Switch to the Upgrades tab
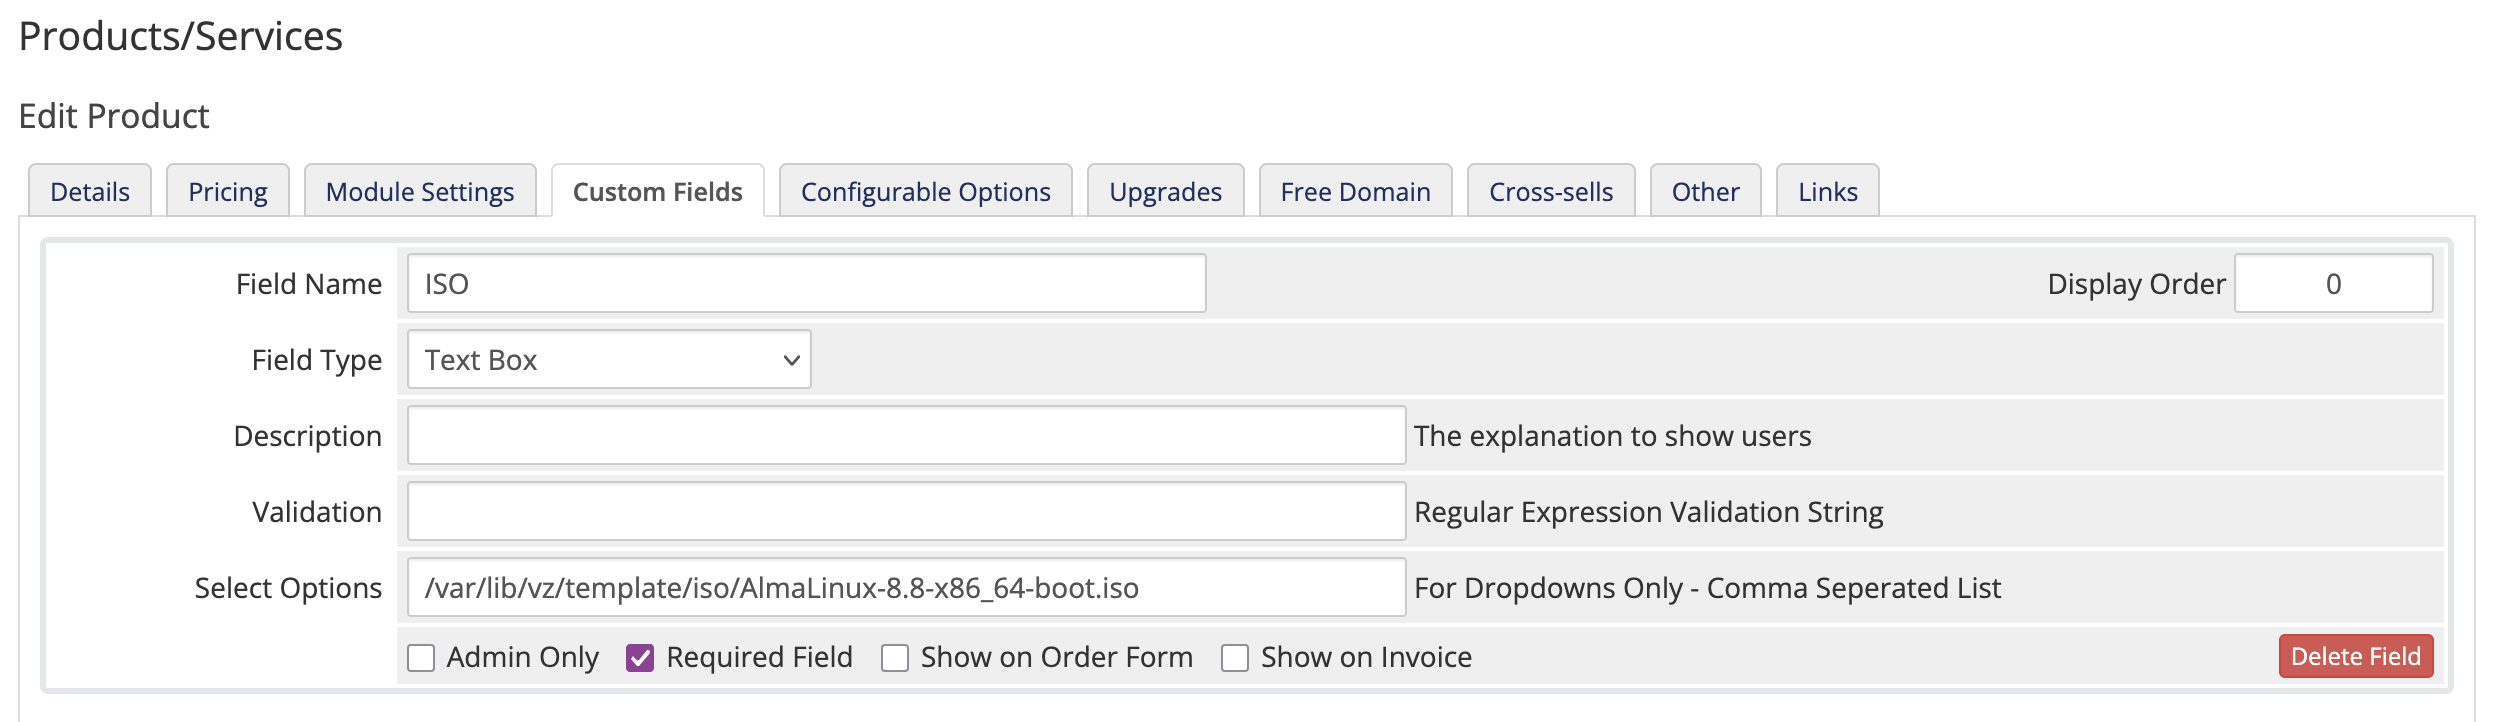The width and height of the screenshot is (2500, 722). pos(1164,191)
